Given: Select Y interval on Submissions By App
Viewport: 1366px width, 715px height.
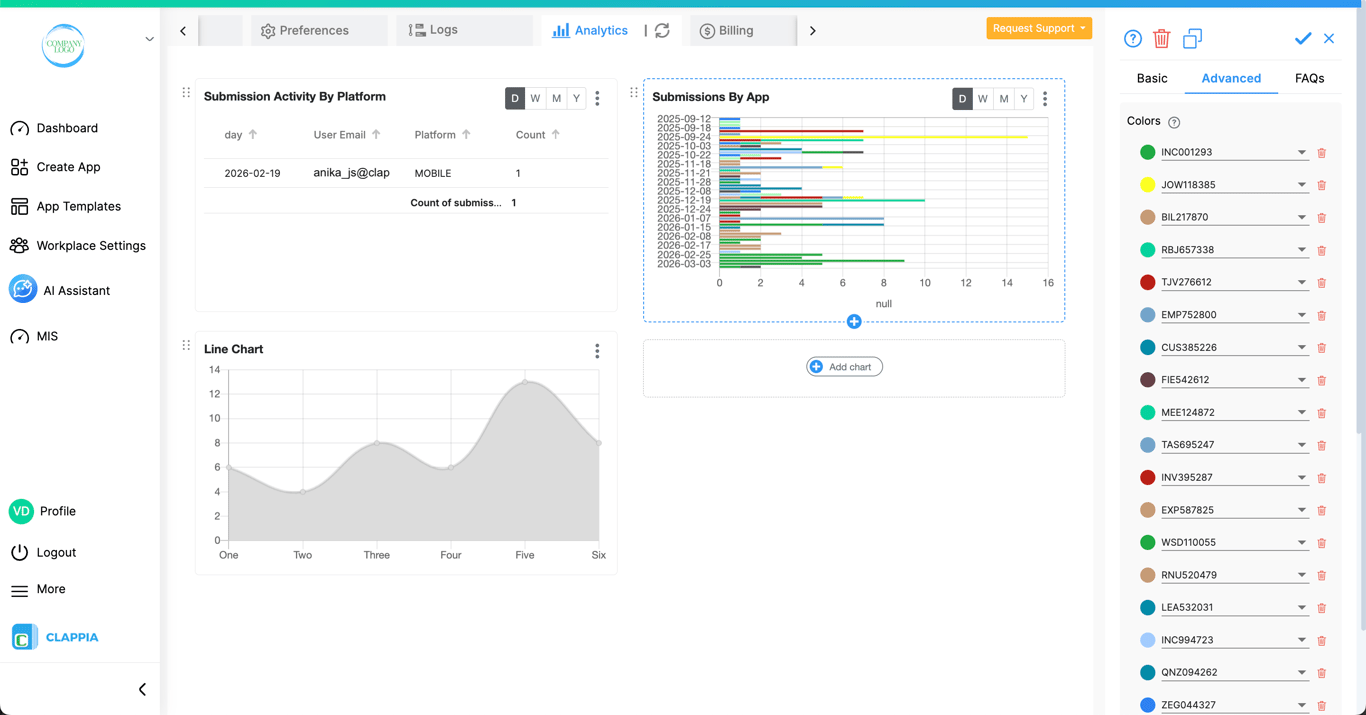Looking at the screenshot, I should 1024,98.
